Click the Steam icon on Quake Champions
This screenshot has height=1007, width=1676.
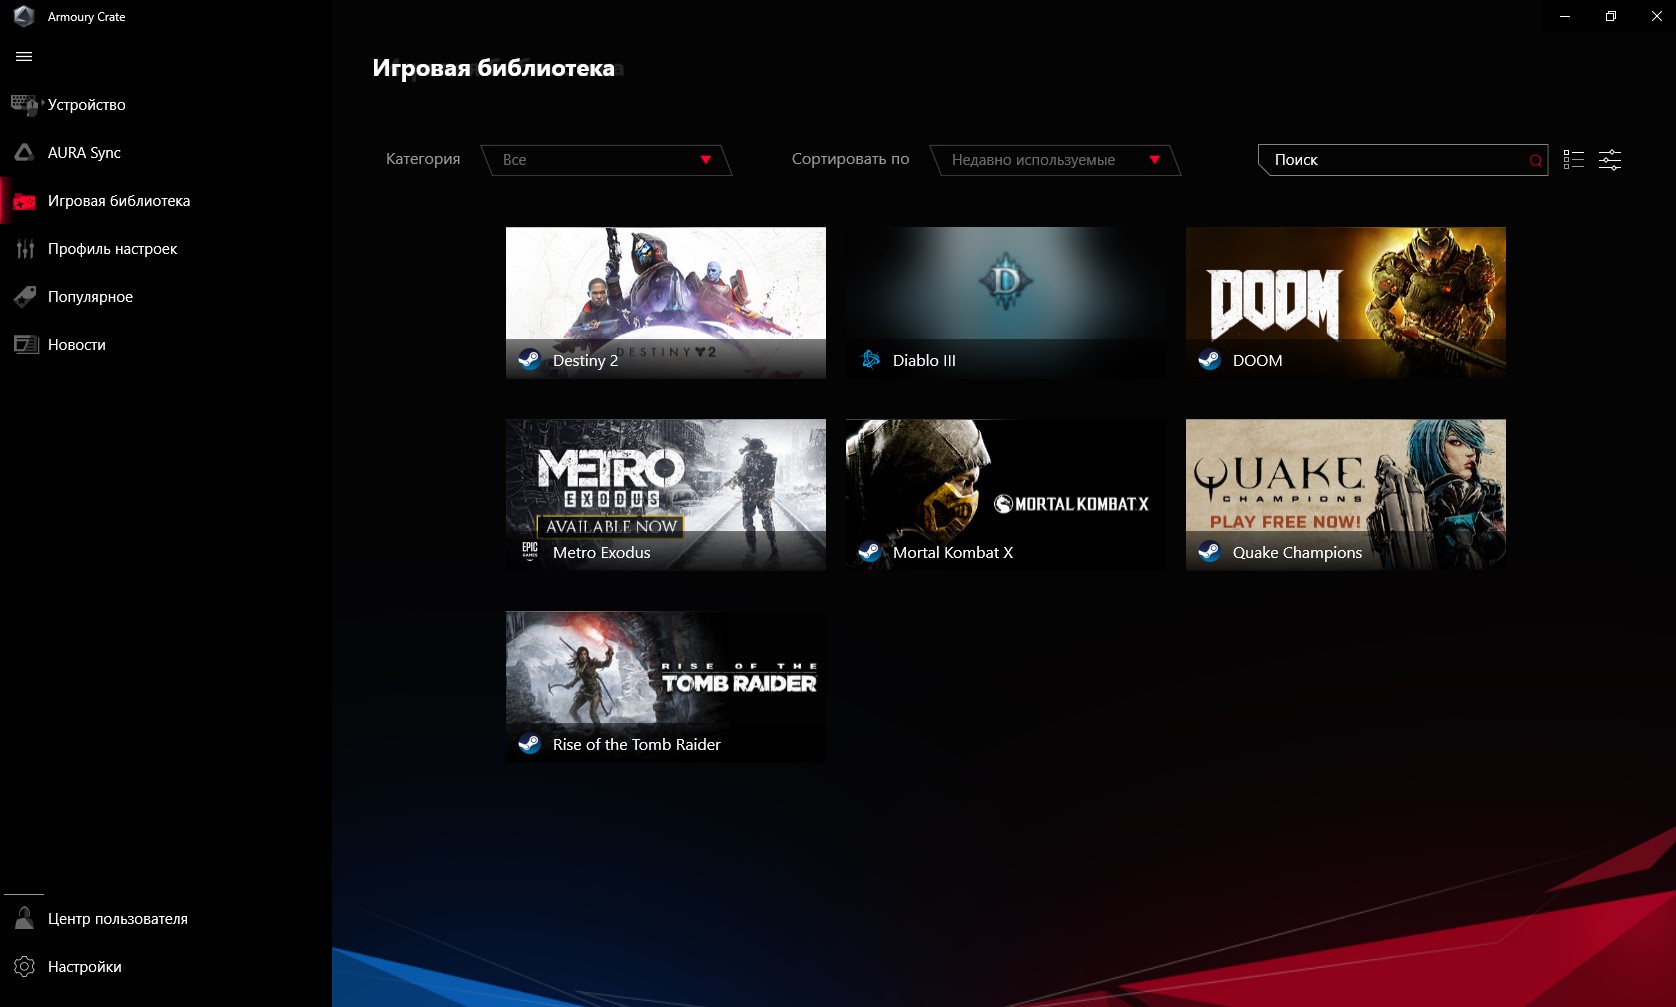click(x=1209, y=552)
